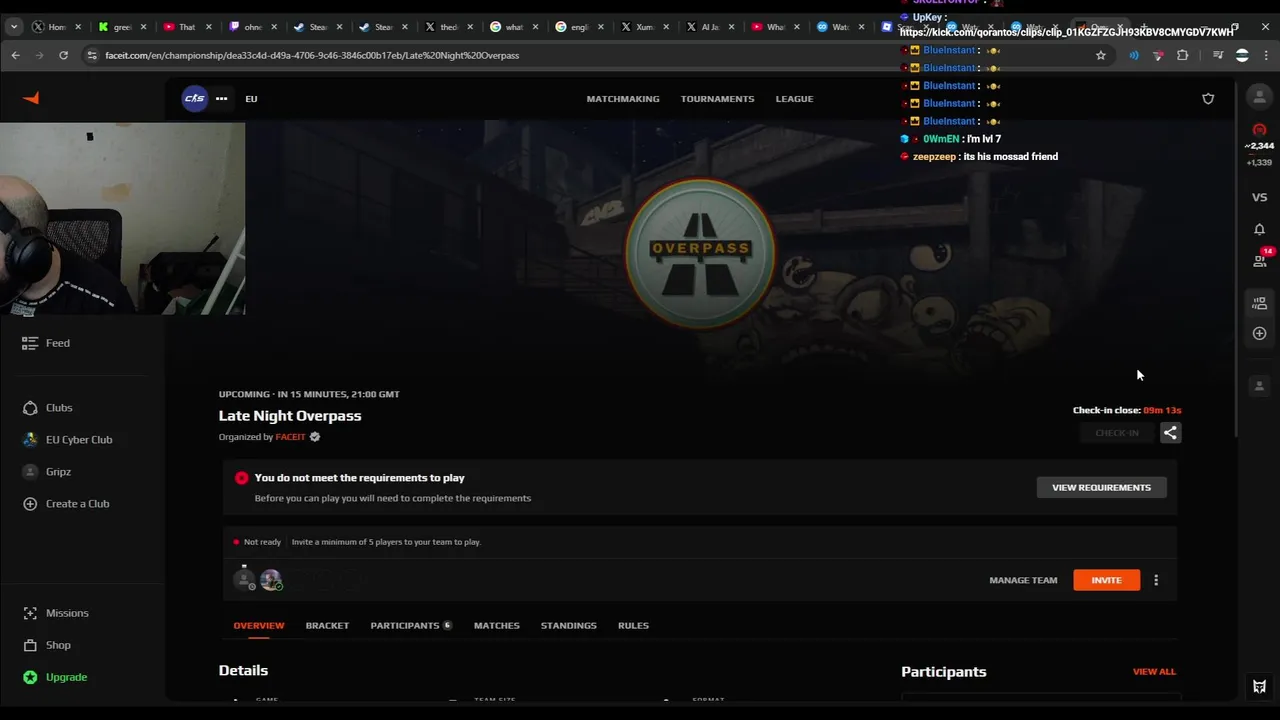Click the FACEIT orange logo
Viewport: 1280px width, 720px height.
pyautogui.click(x=31, y=98)
